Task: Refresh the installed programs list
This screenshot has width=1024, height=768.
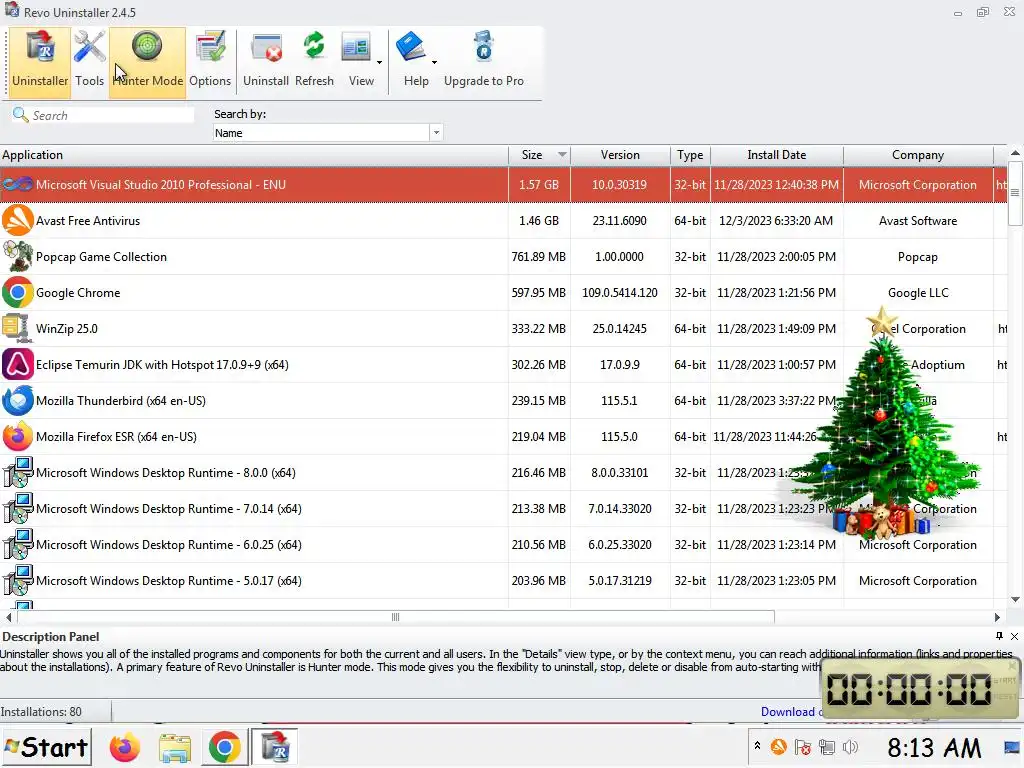Action: (x=314, y=60)
